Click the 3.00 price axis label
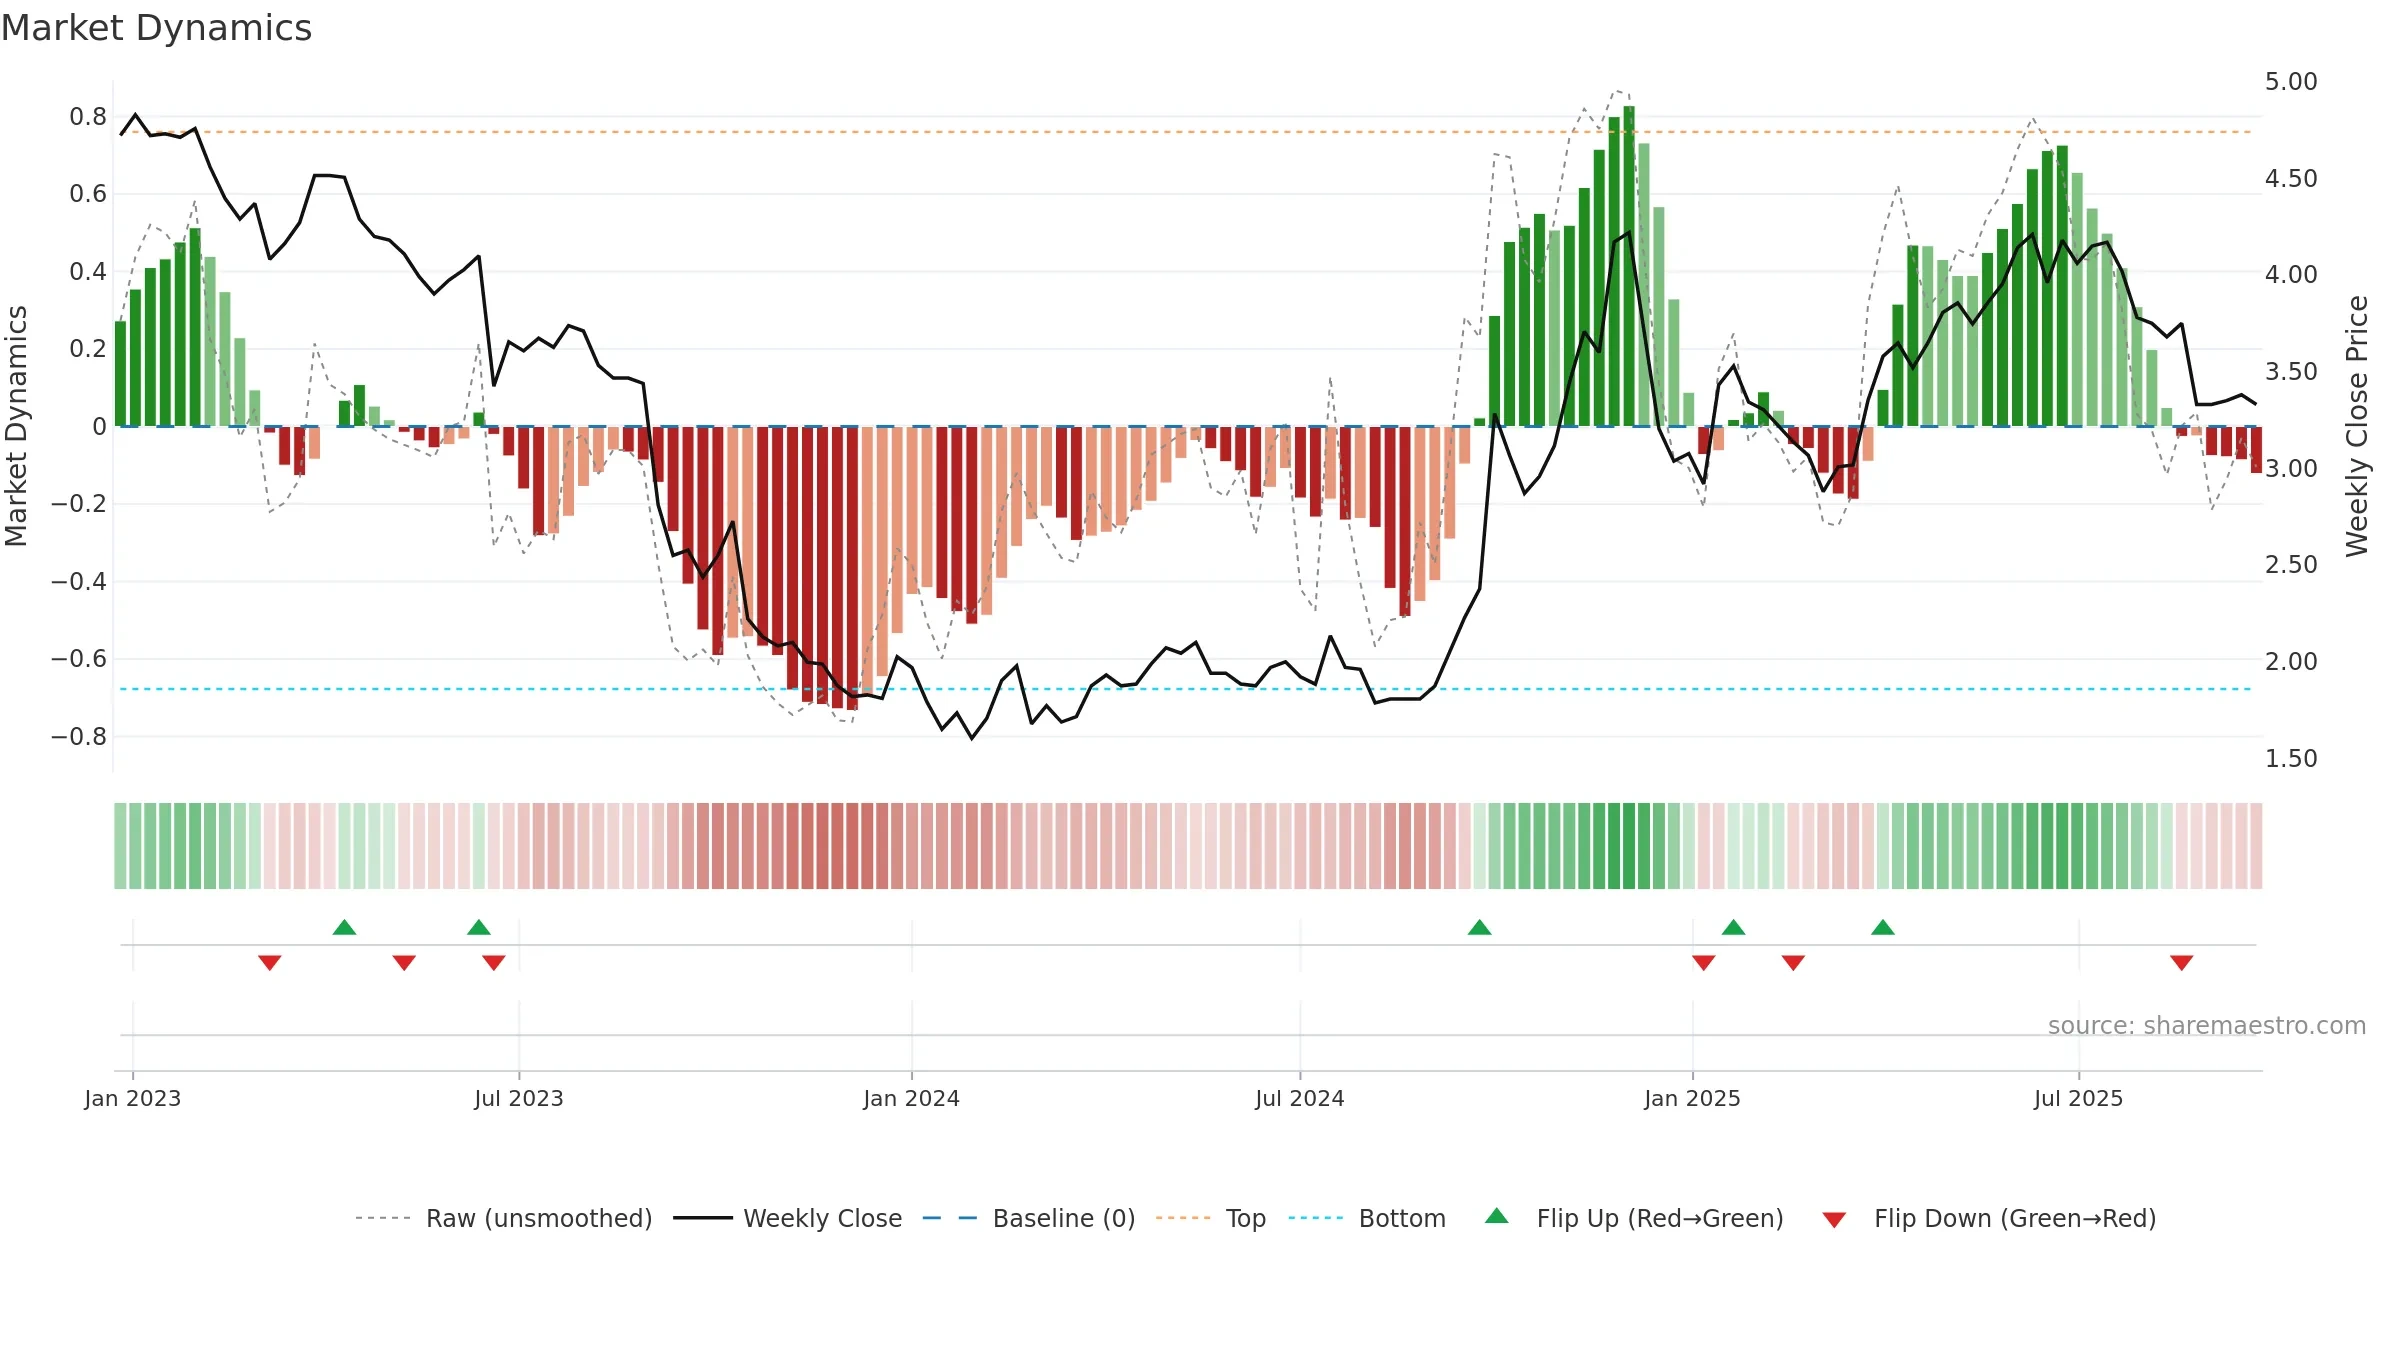The image size is (2400, 1350). tap(2291, 469)
